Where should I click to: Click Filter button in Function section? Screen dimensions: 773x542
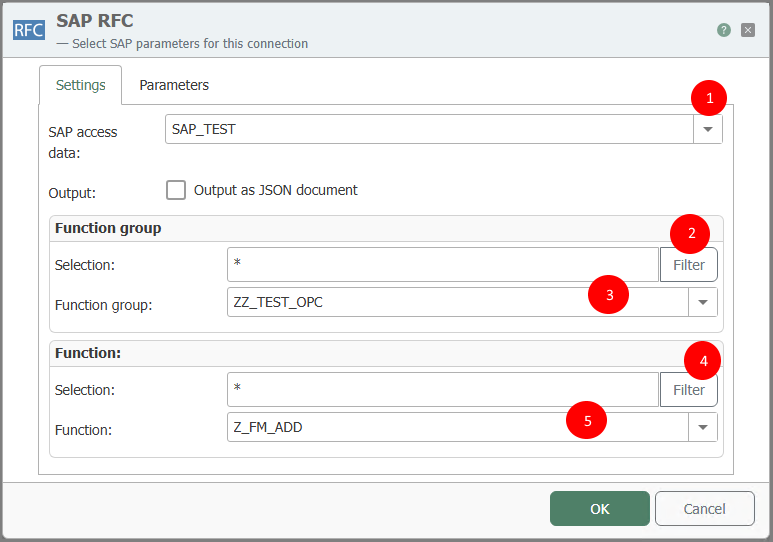(688, 390)
